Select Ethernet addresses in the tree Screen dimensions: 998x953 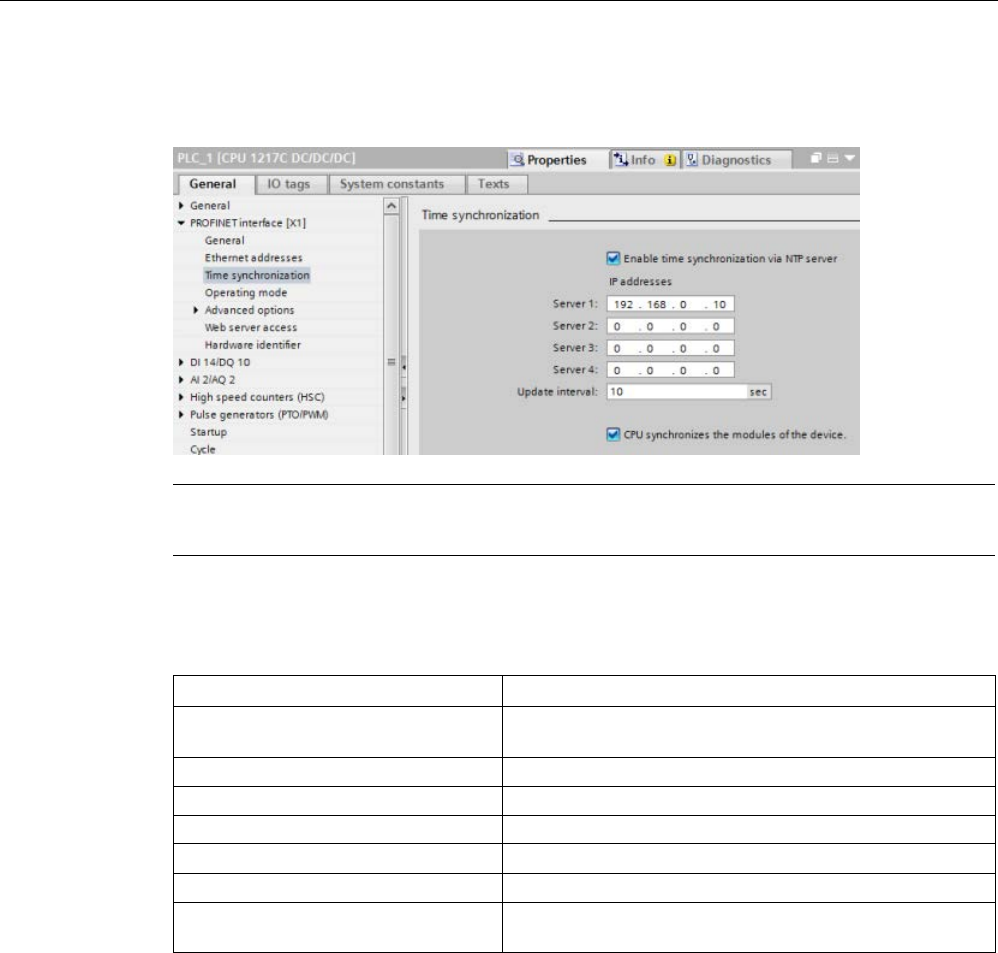pyautogui.click(x=253, y=258)
